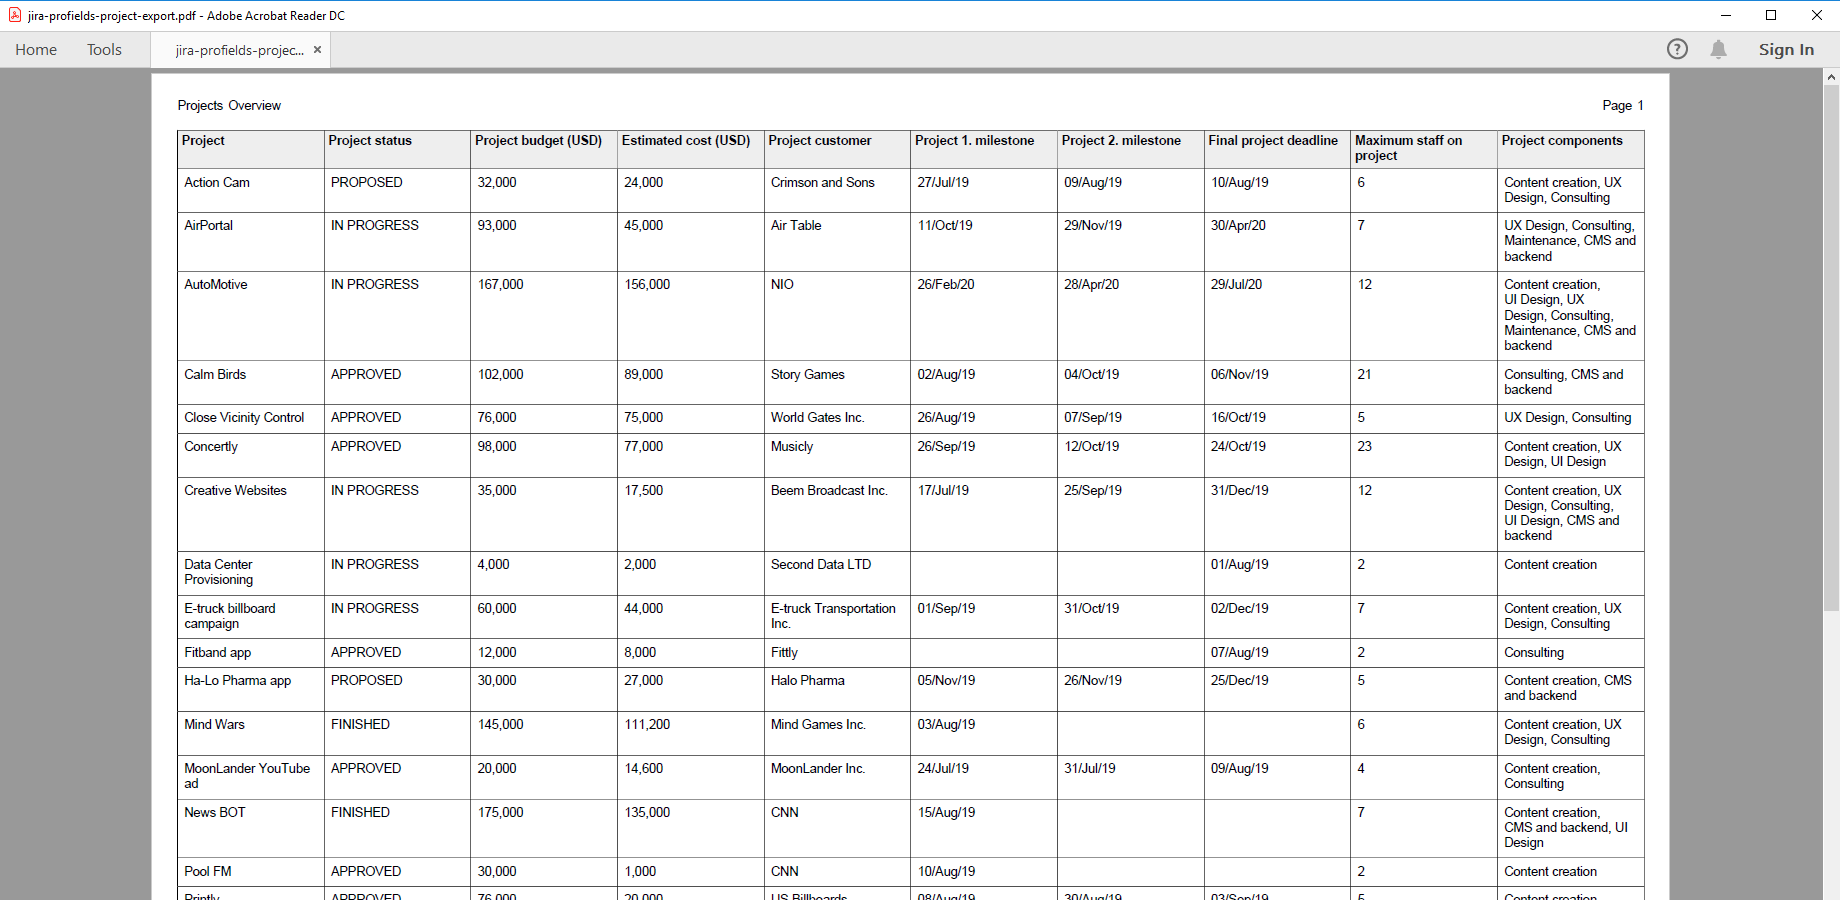The width and height of the screenshot is (1840, 900).
Task: Click the Mind Wars project name
Action: point(214,725)
